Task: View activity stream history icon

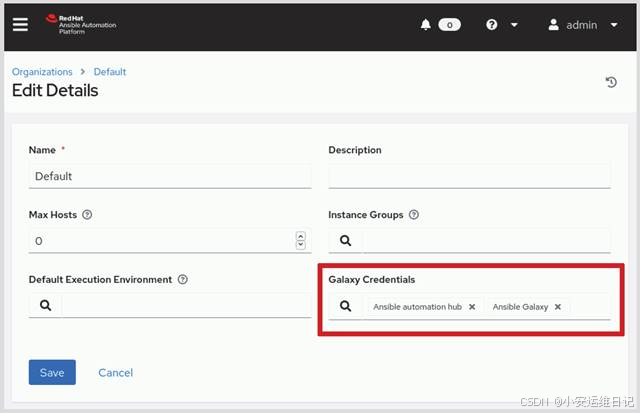Action: click(611, 82)
